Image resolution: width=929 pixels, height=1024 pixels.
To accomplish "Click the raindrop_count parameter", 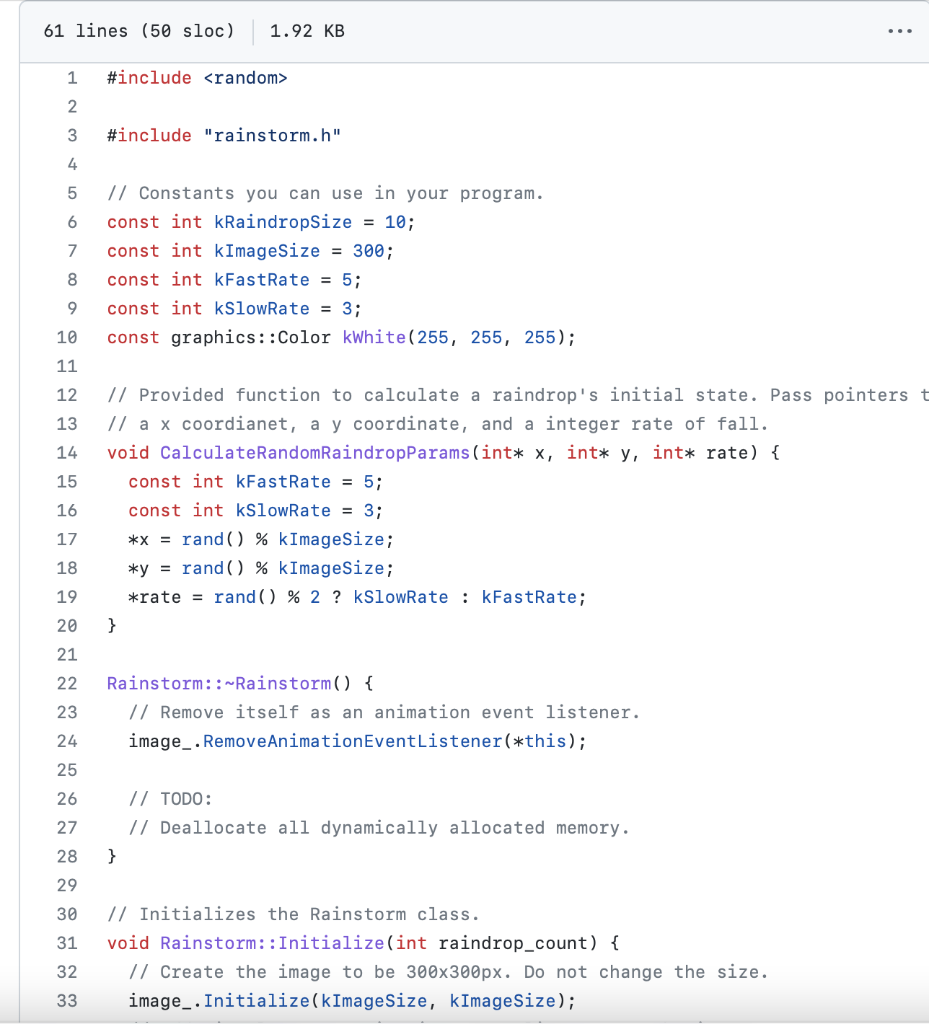I will [513, 943].
